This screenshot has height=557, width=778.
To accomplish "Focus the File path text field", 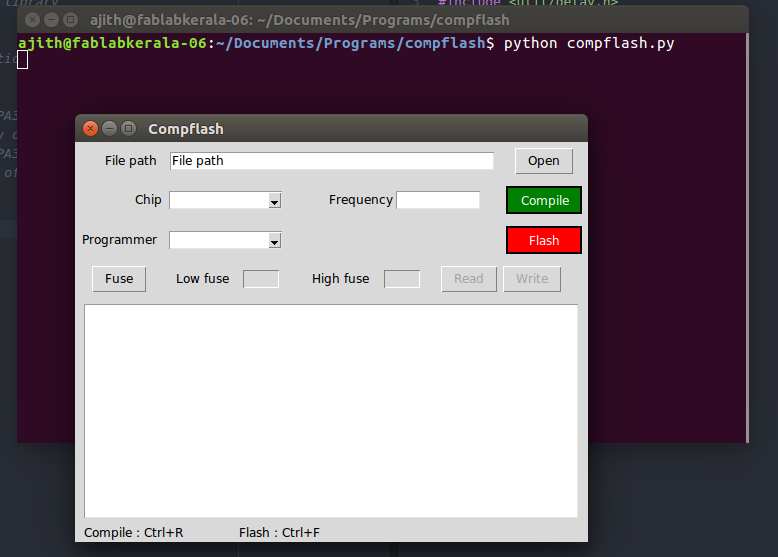I will click(x=331, y=161).
